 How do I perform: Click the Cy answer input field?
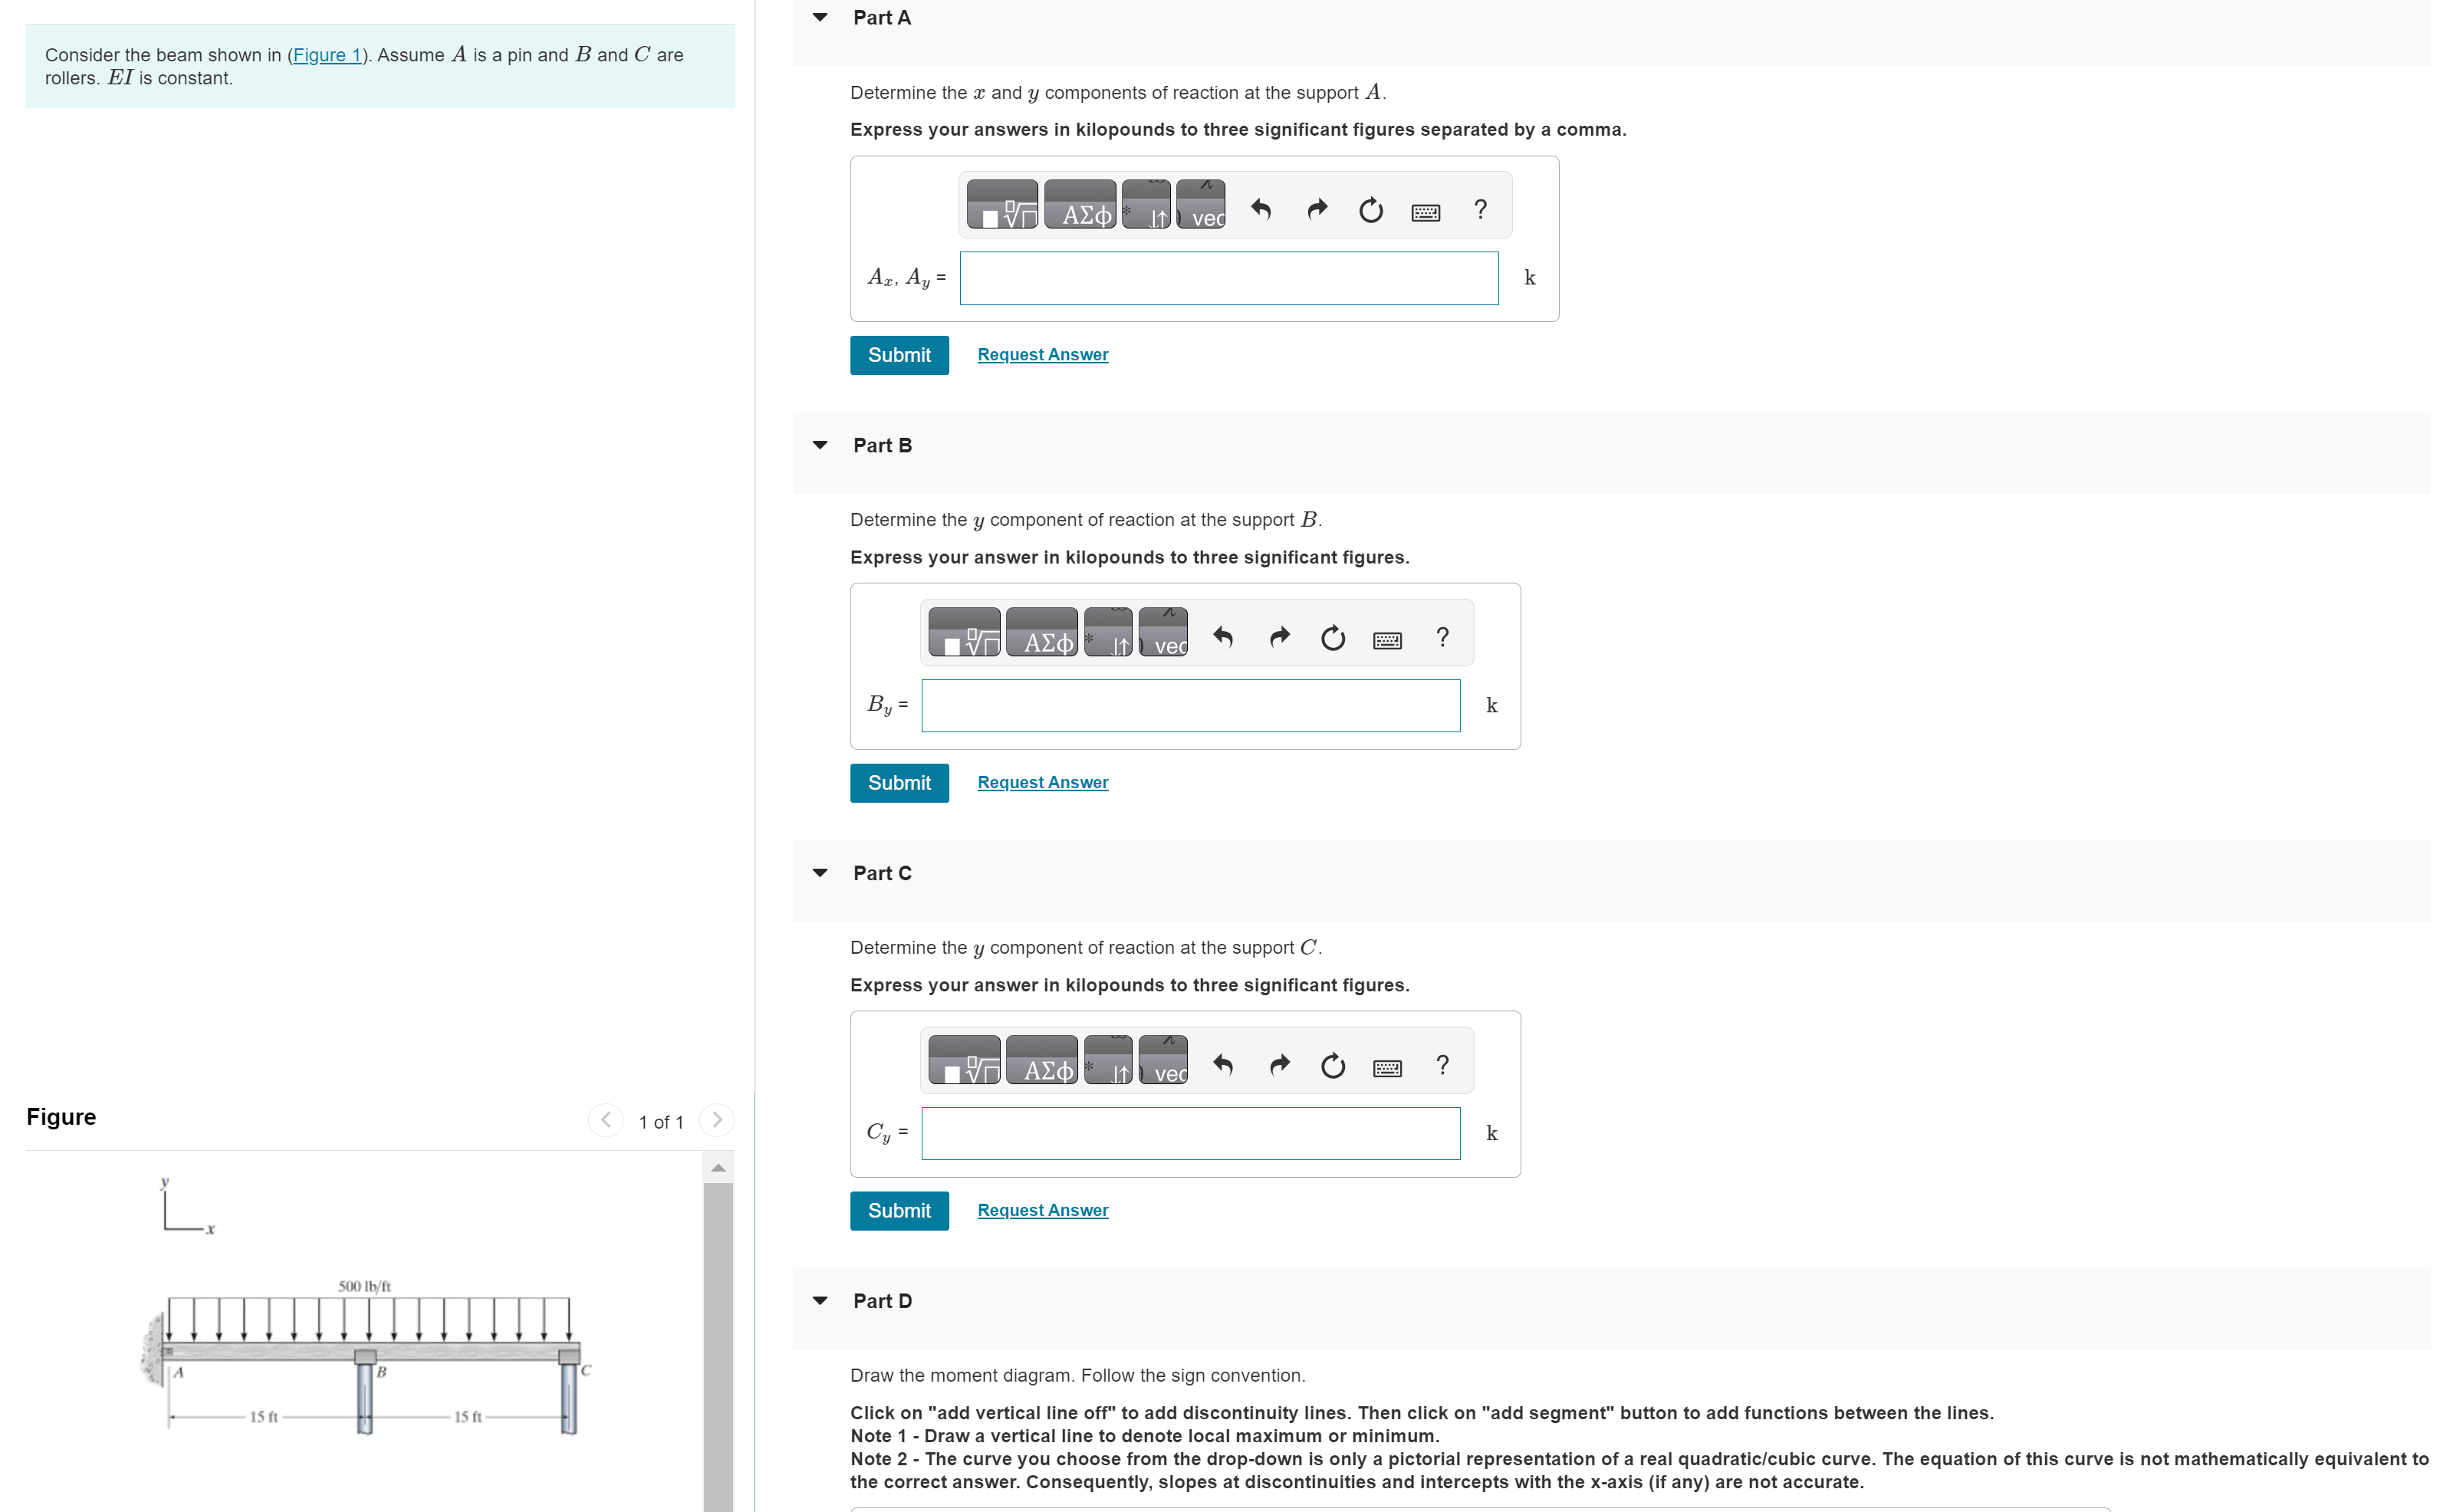1190,1133
